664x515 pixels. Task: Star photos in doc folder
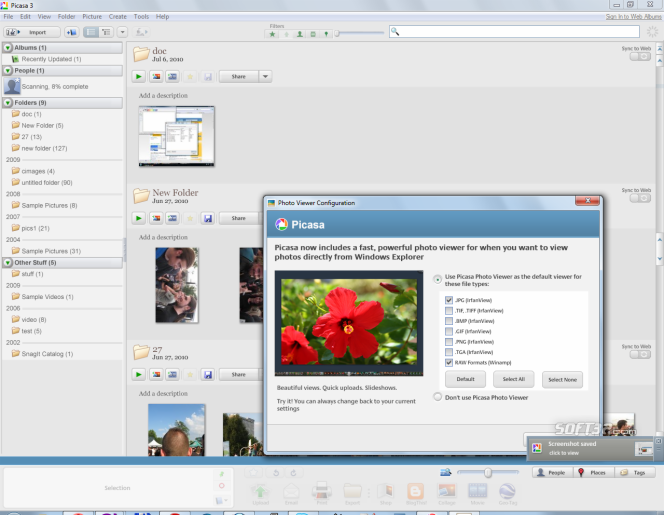coord(190,77)
